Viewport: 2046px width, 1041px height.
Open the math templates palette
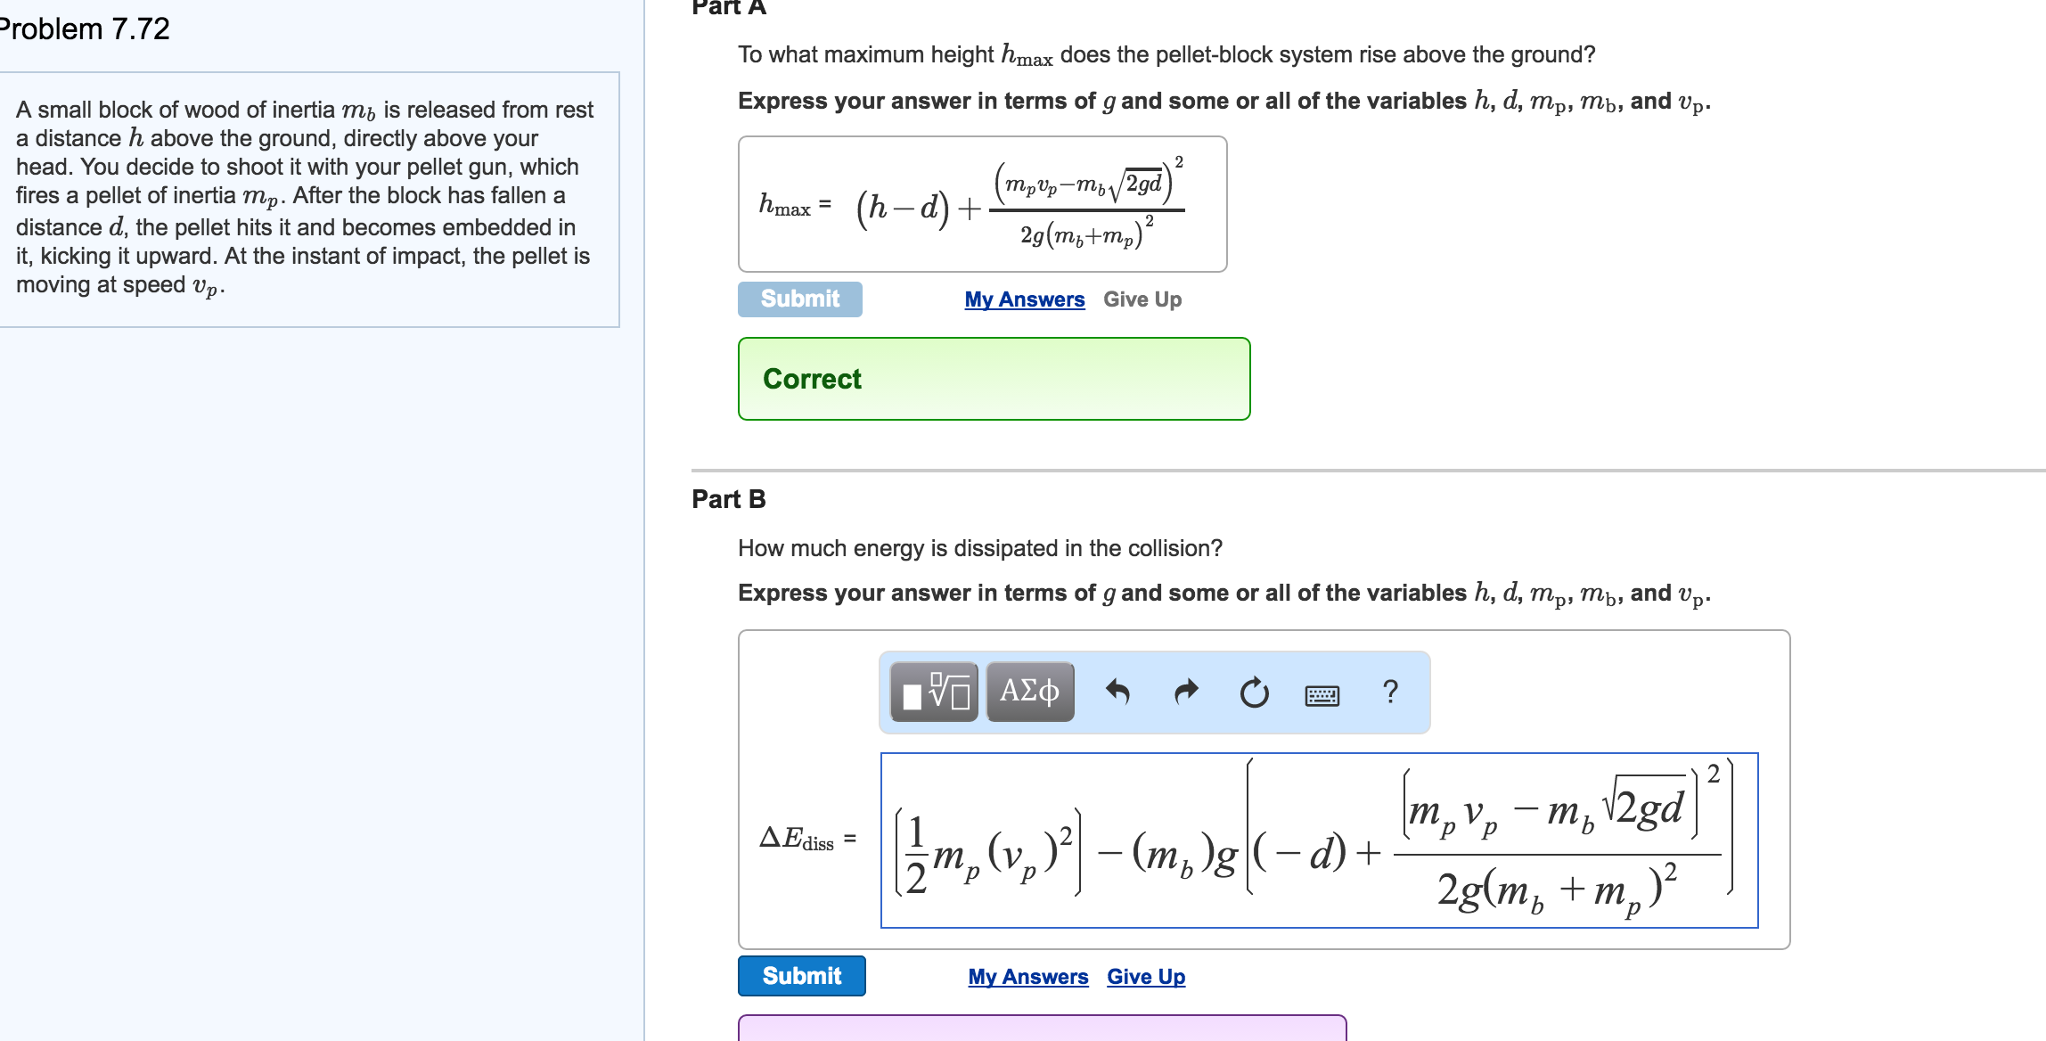(931, 691)
